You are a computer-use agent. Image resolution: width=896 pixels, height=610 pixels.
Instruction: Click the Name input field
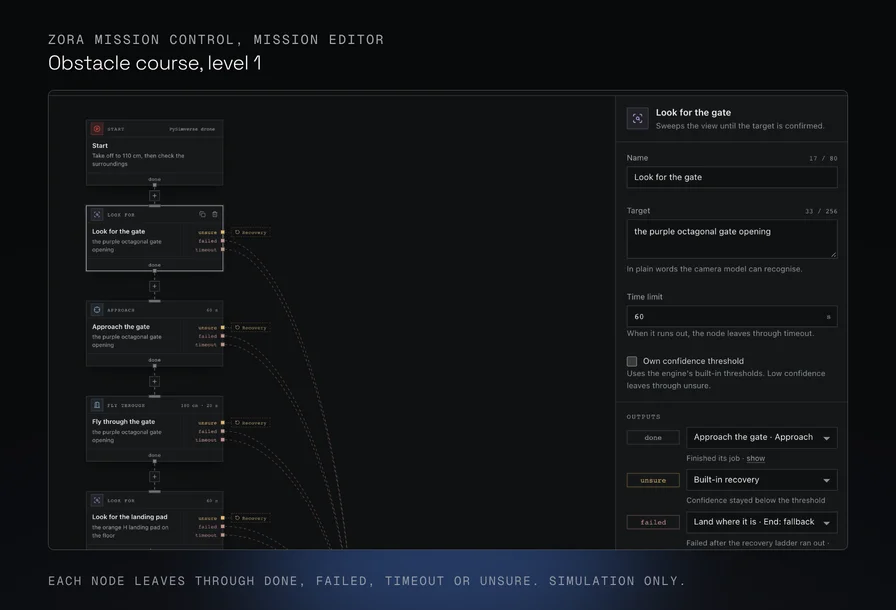pyautogui.click(x=732, y=177)
